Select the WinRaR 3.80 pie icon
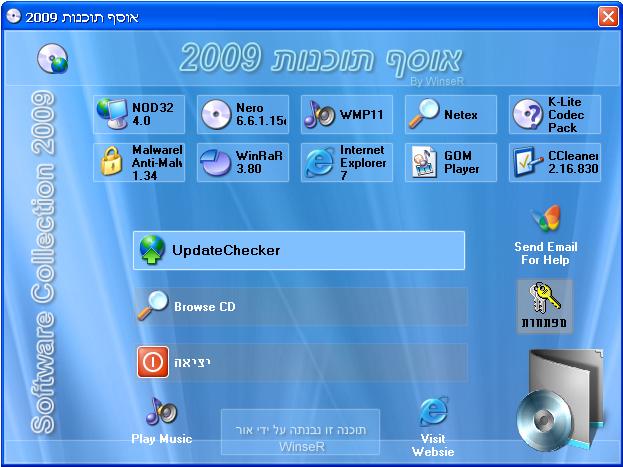The height and width of the screenshot is (467, 623). tap(215, 162)
